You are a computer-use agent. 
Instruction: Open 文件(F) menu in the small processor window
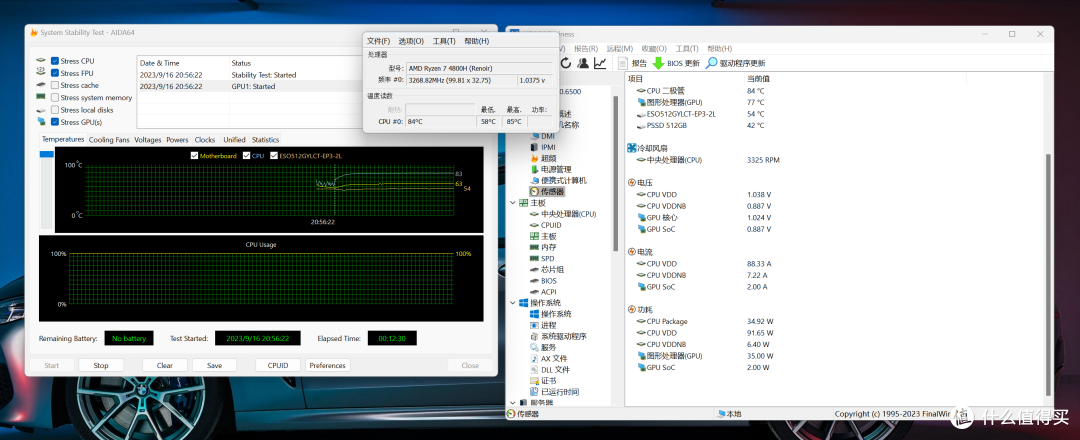click(x=378, y=41)
